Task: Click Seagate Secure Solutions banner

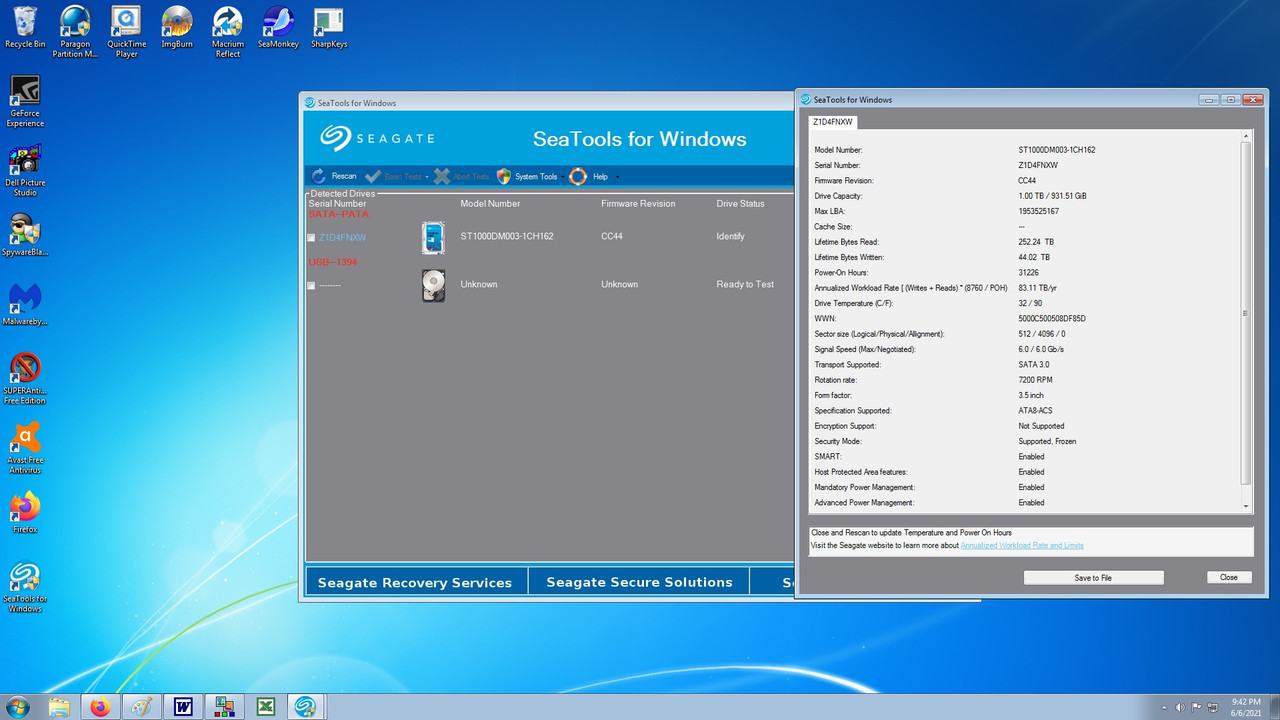Action: [x=639, y=582]
